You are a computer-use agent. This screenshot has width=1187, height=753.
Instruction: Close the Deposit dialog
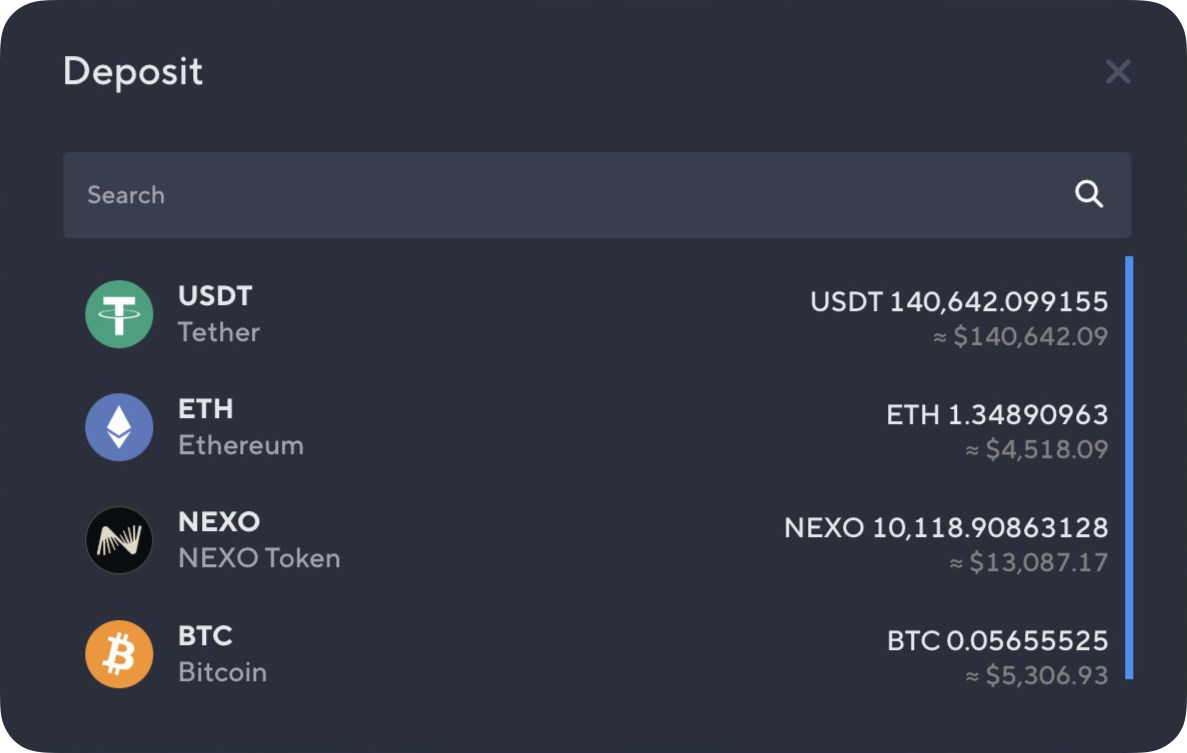click(x=1117, y=71)
